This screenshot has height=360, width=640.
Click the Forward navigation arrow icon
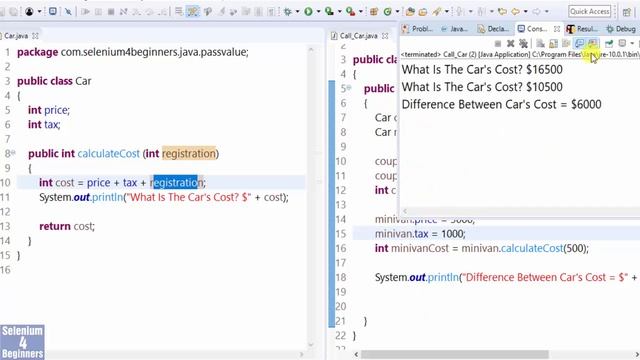pos(536,11)
